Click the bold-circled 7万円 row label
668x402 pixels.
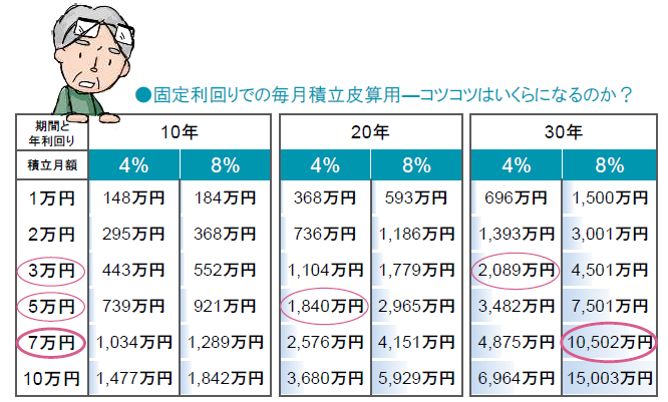point(51,343)
